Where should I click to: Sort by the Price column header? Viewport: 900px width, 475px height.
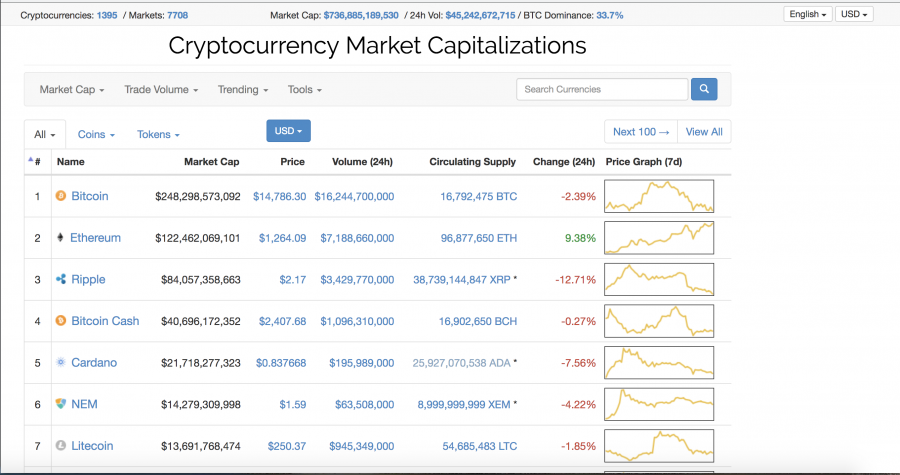293,162
